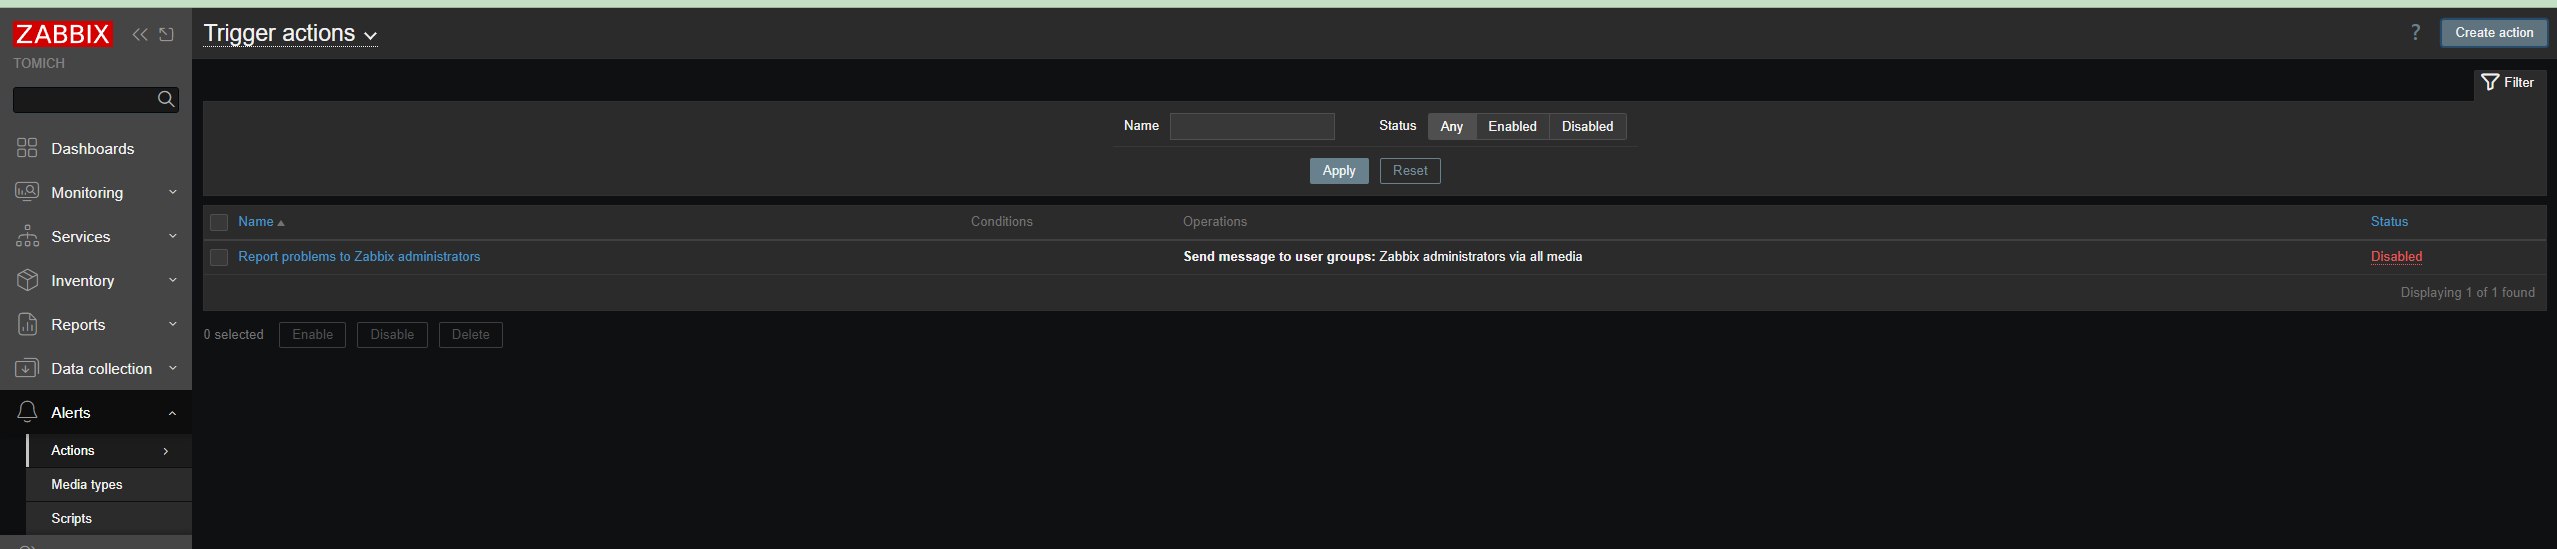The height and width of the screenshot is (549, 2557).
Task: Tick the select-all checkbox in table header
Action: pos(219,222)
